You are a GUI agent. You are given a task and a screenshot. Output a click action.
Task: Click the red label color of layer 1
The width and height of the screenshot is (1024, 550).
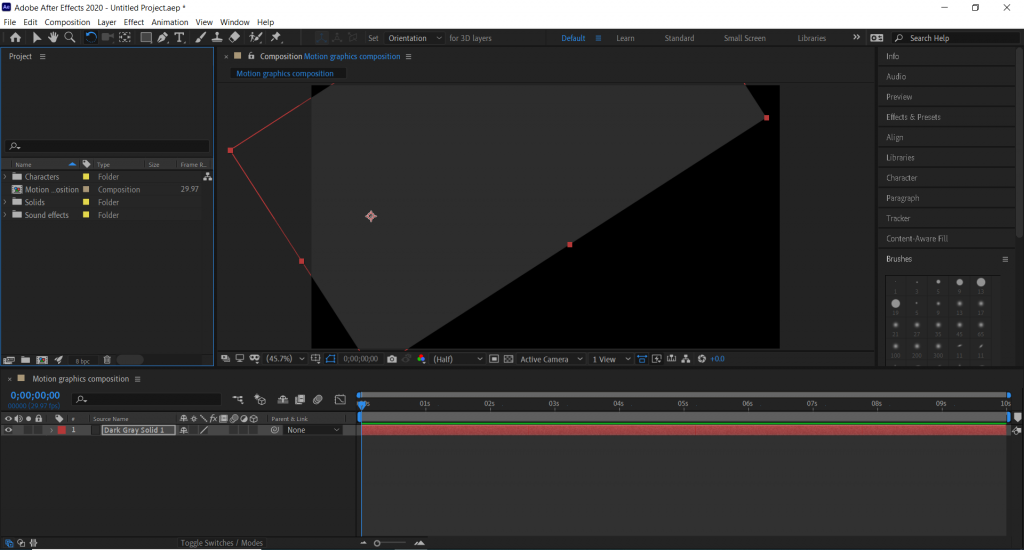pyautogui.click(x=61, y=430)
